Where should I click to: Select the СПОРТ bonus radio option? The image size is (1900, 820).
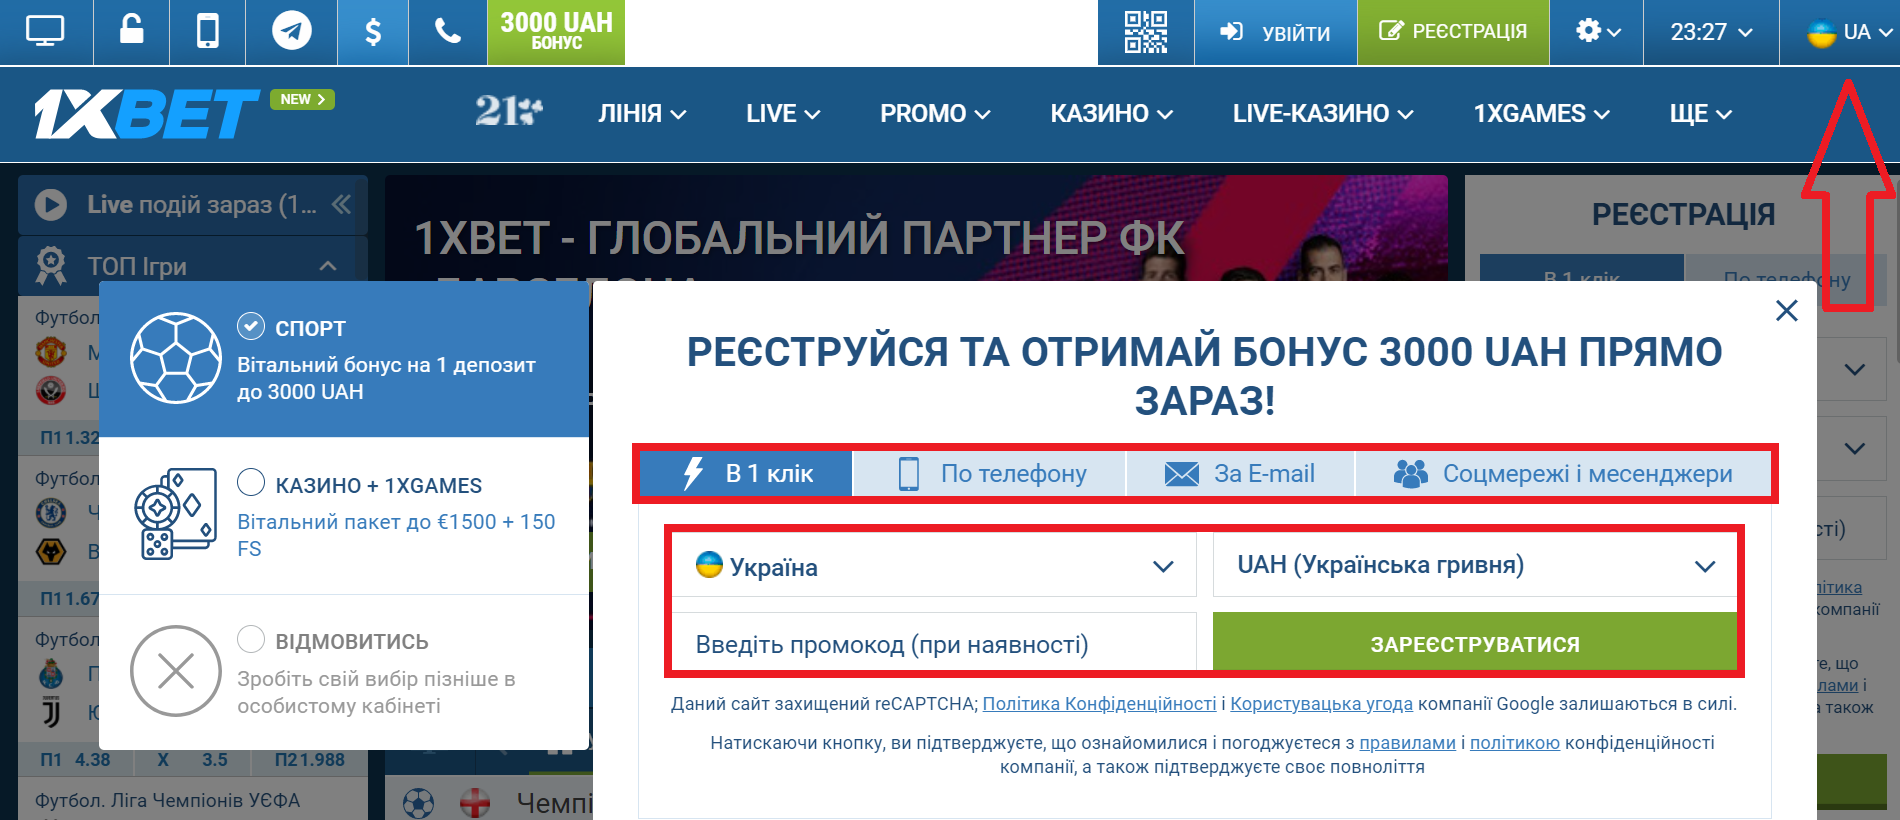click(251, 326)
